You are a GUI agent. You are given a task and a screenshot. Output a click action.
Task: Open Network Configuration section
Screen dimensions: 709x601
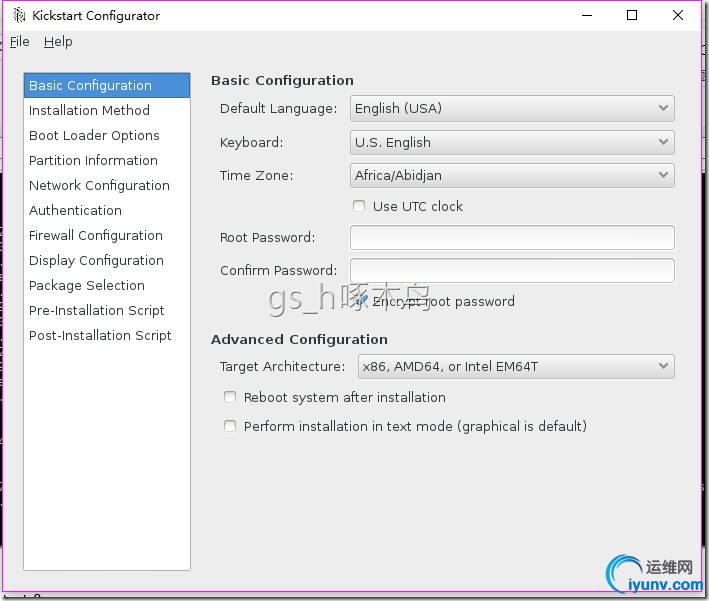(x=107, y=185)
